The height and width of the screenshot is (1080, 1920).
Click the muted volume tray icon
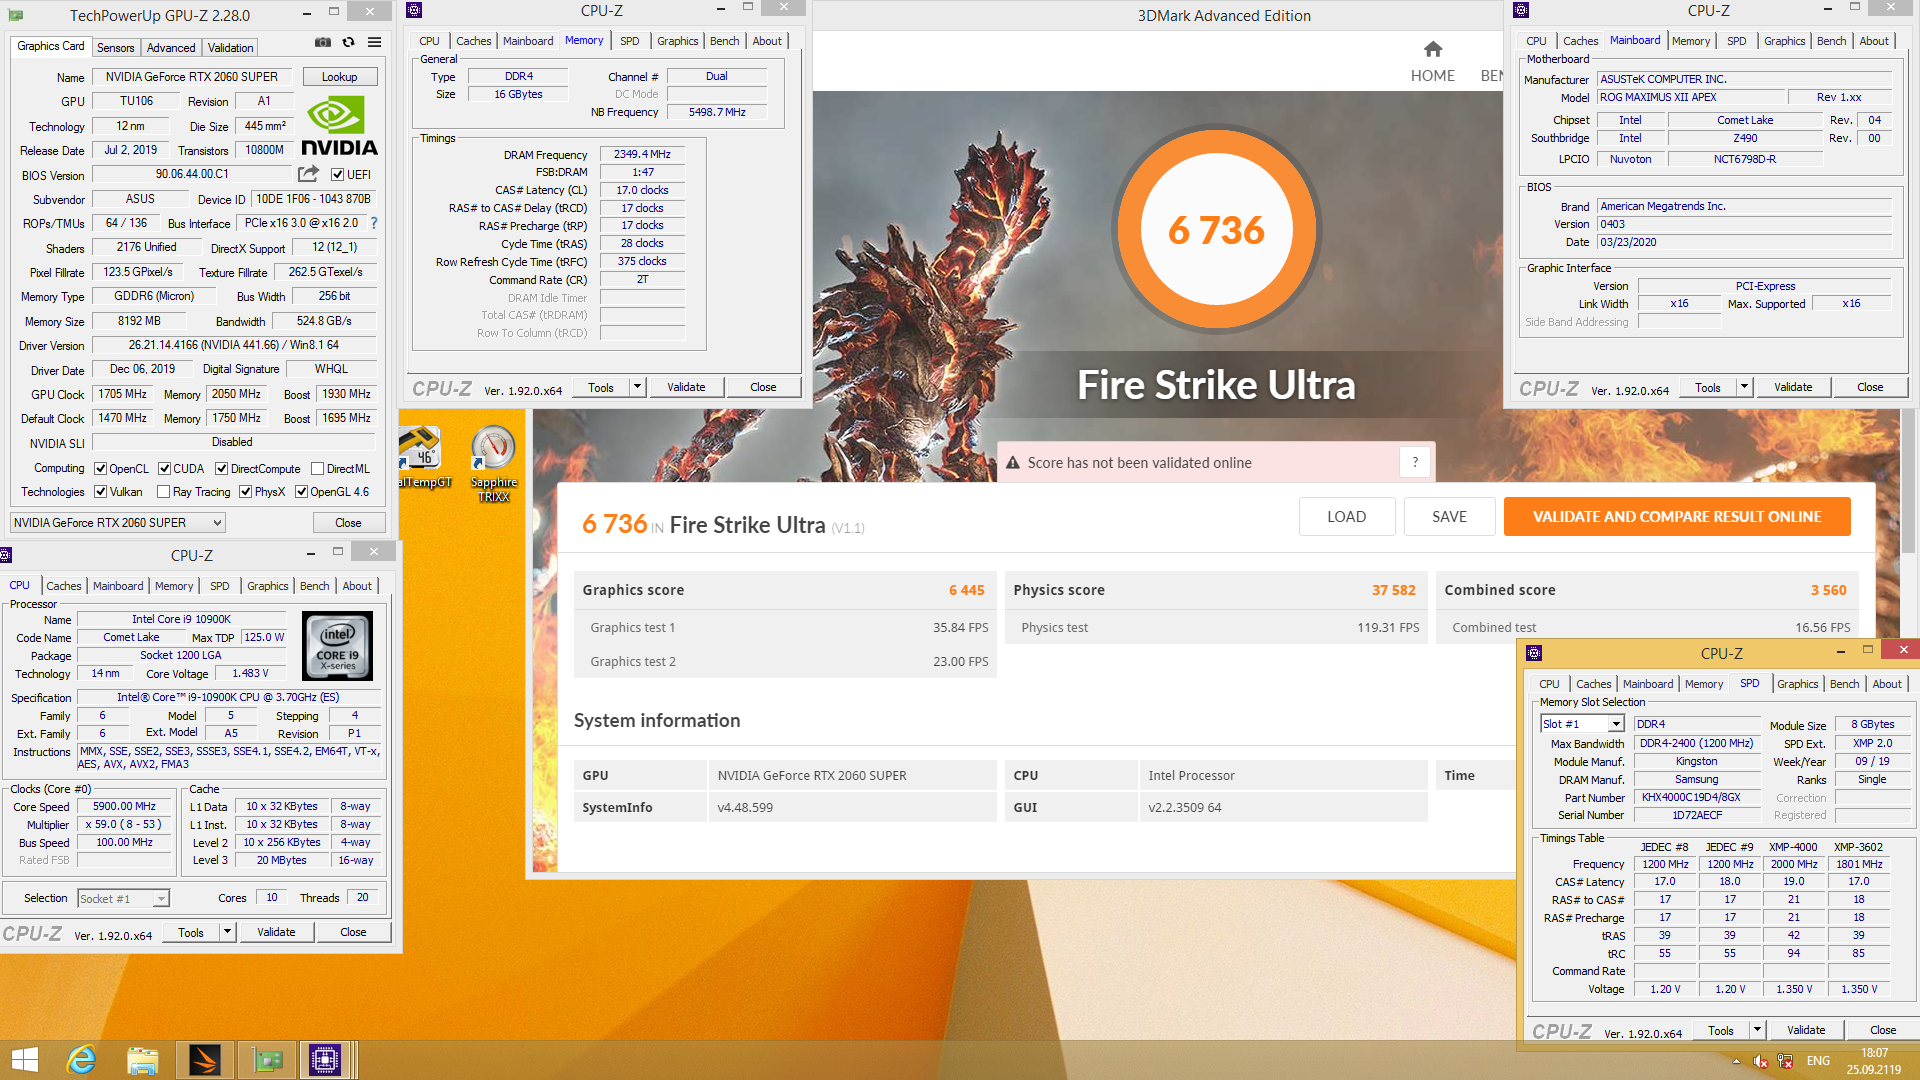tap(1760, 1061)
